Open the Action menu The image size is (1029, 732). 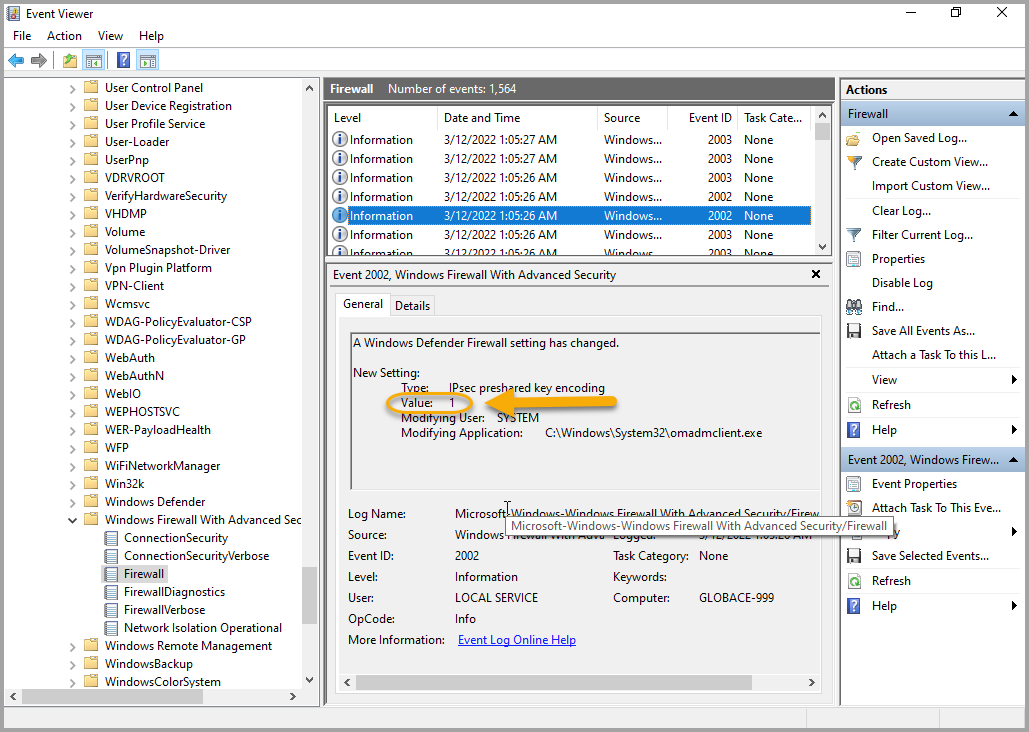(64, 36)
